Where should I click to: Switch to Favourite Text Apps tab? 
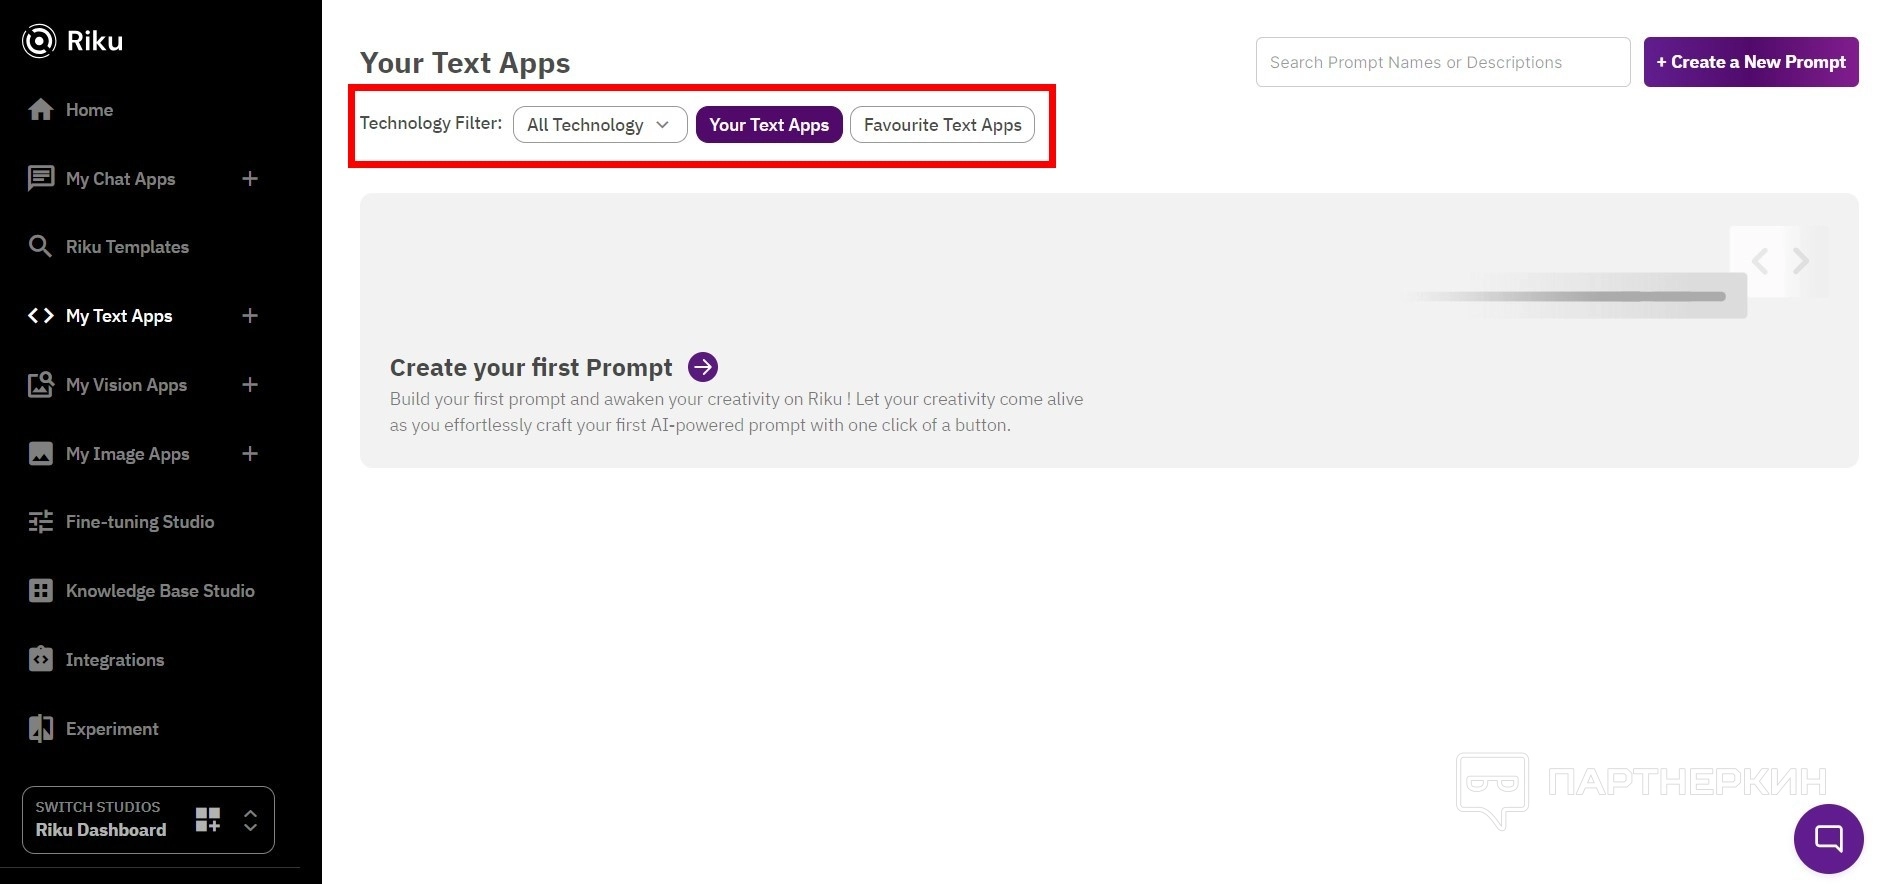point(942,125)
